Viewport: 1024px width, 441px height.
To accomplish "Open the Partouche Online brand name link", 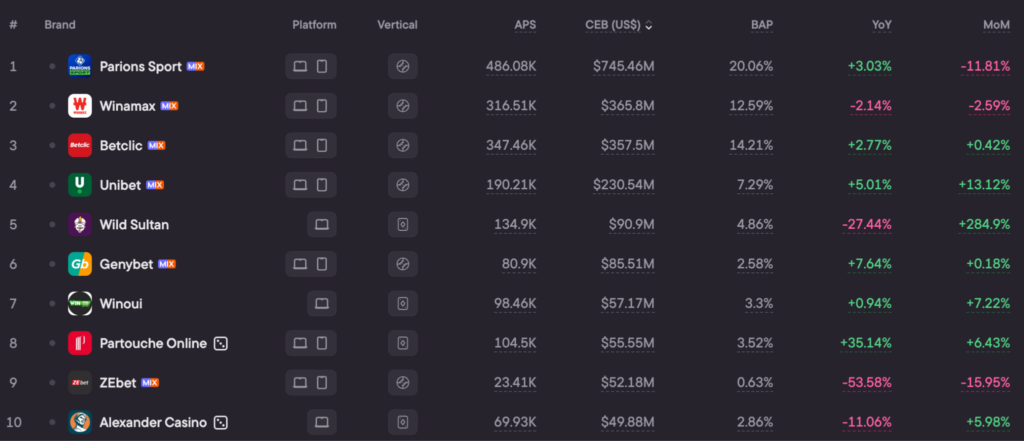I will [x=153, y=343].
